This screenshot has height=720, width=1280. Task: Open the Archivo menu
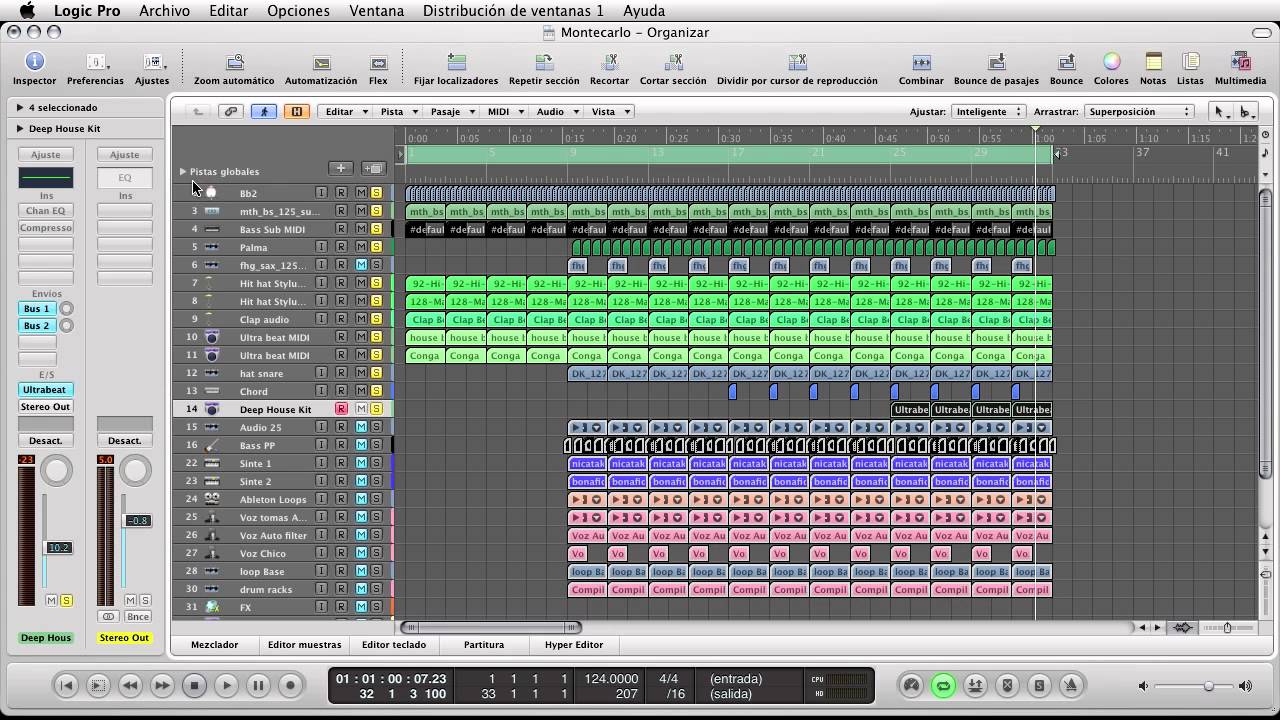(x=164, y=11)
